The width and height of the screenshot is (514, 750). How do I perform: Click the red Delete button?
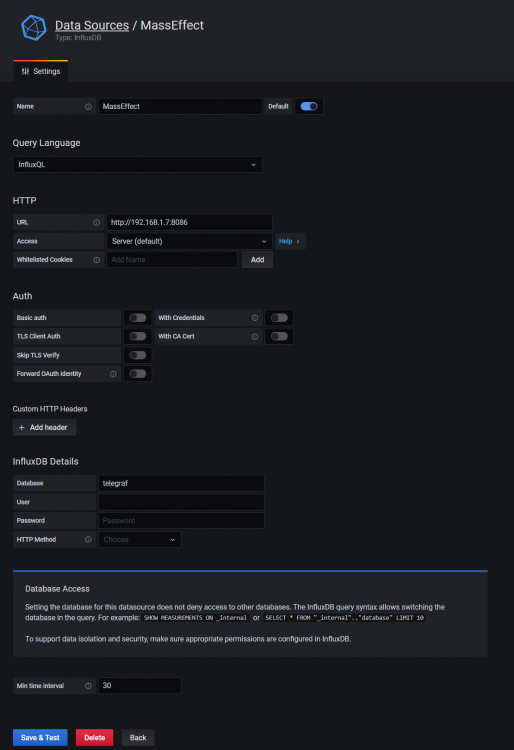95,738
